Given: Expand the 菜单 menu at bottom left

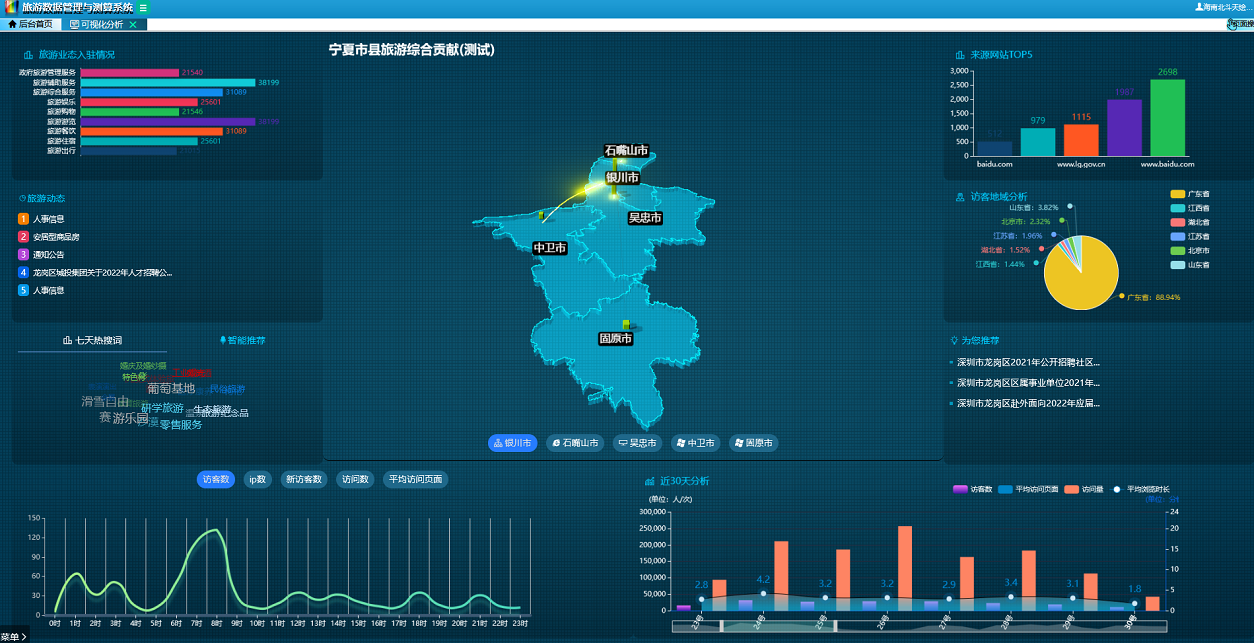Looking at the screenshot, I should coord(13,636).
